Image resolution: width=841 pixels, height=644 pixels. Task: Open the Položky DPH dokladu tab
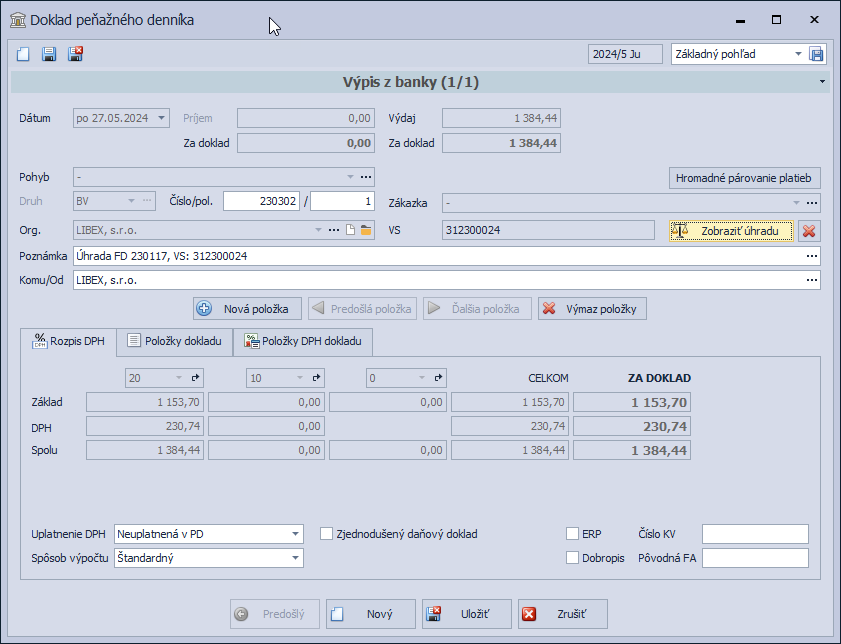coord(304,342)
